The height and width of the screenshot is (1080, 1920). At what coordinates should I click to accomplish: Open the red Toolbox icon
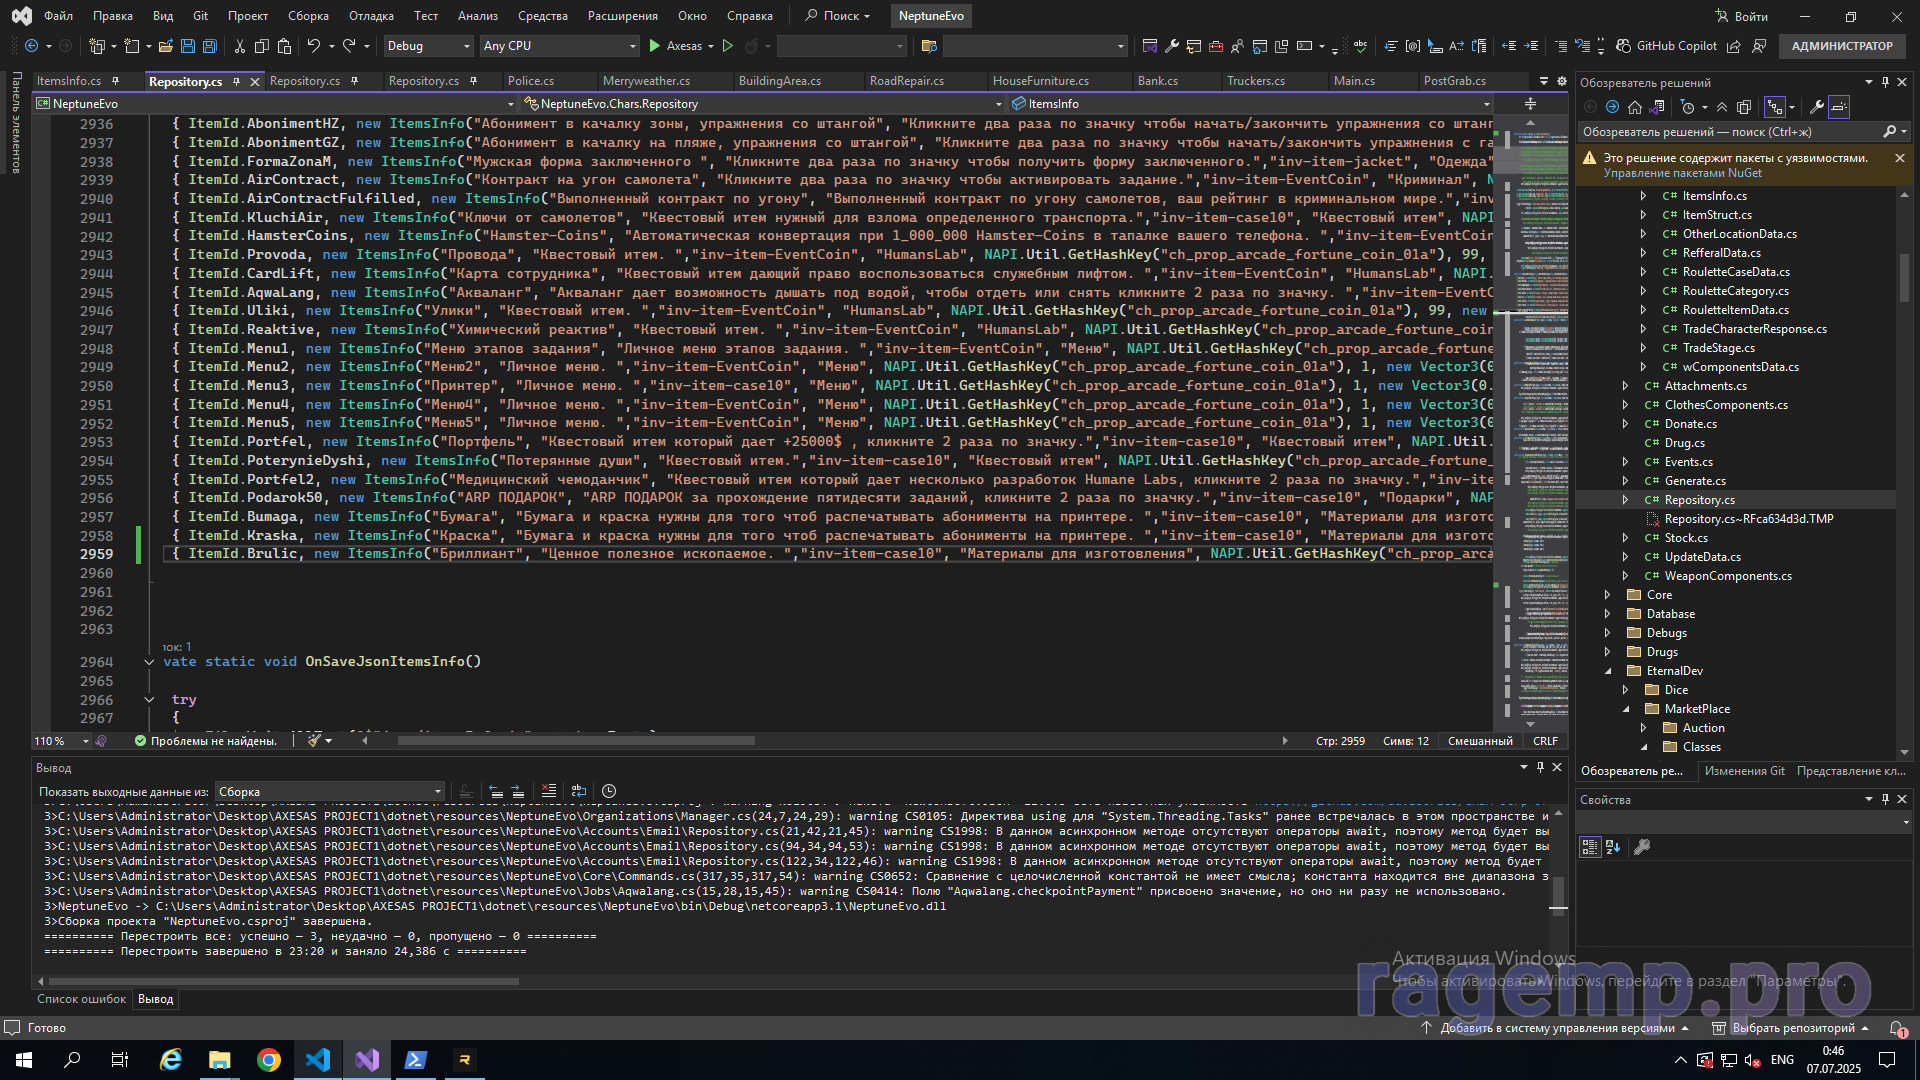[1216, 46]
